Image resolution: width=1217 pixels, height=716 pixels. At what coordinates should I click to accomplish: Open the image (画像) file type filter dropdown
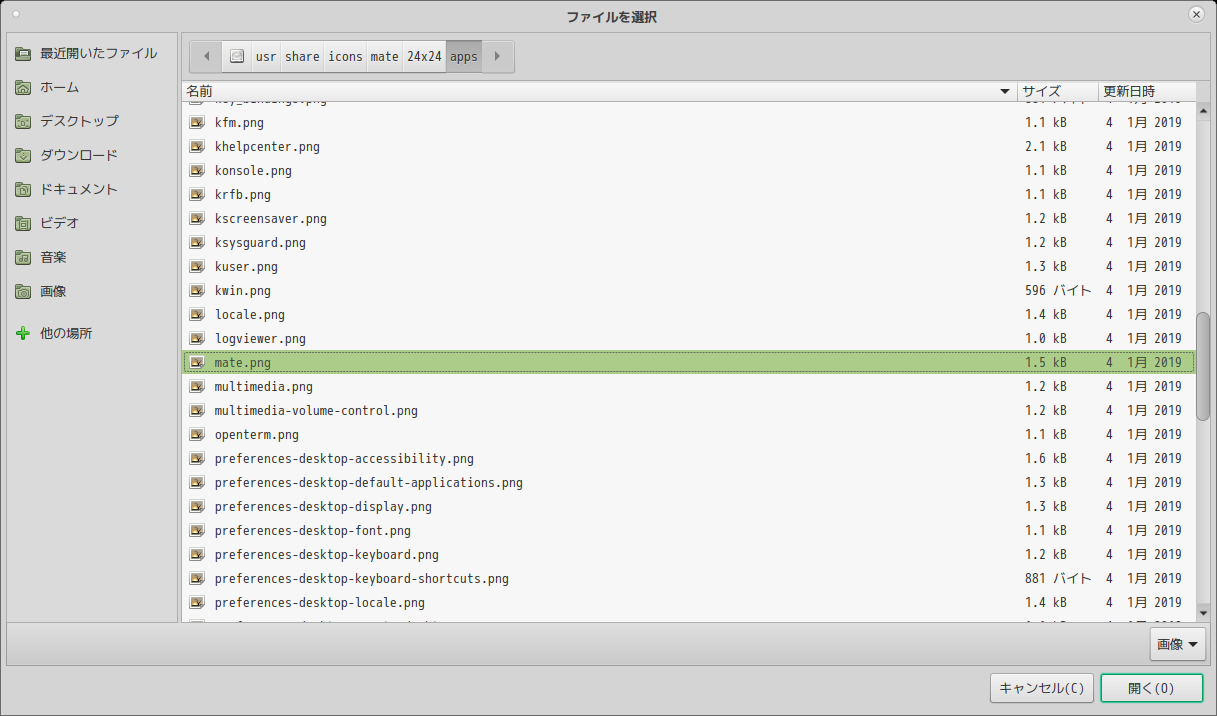coord(1177,645)
